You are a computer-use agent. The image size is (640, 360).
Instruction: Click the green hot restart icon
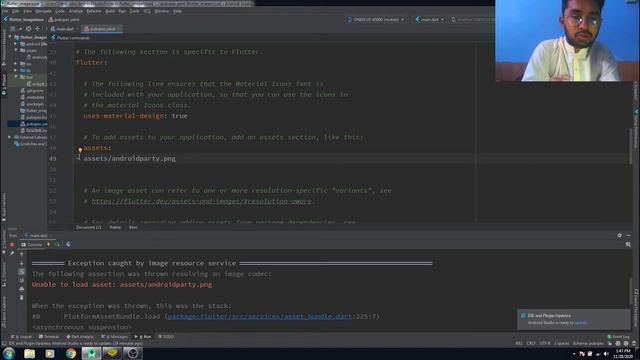tap(57, 244)
